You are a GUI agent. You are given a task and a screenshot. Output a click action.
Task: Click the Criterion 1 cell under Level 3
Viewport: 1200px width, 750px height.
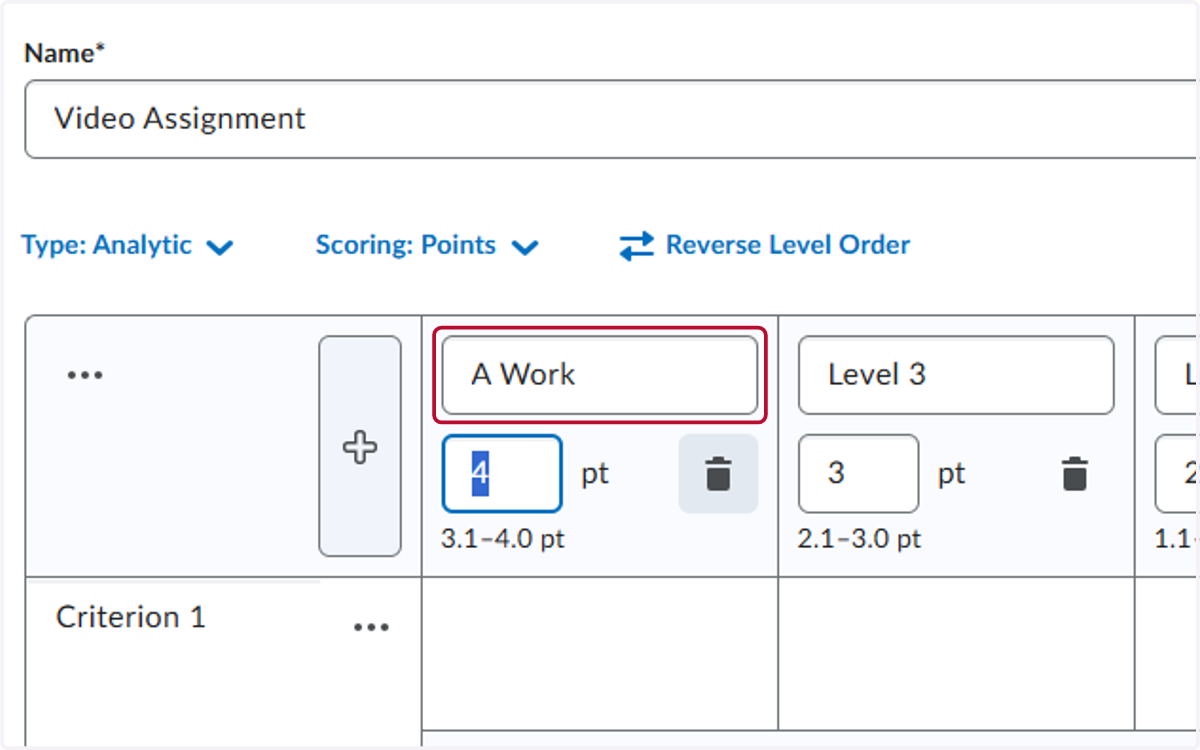pos(957,654)
